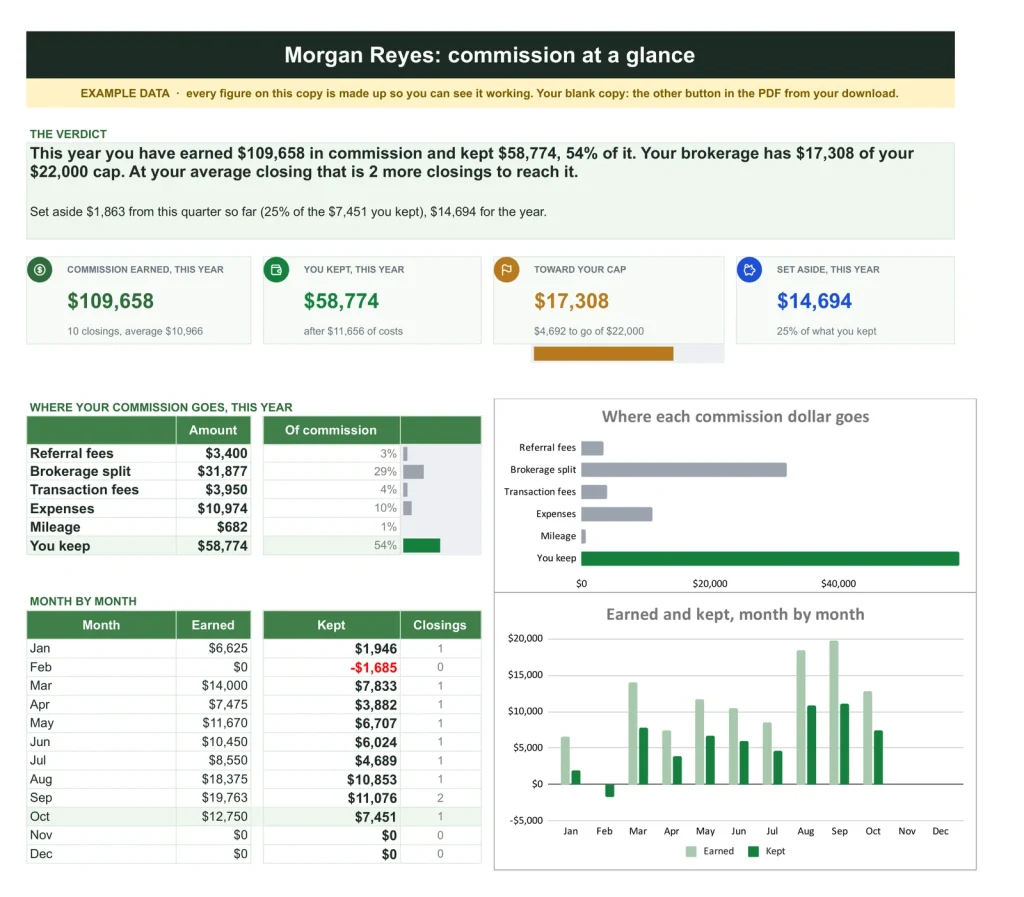Image resolution: width=1024 pixels, height=897 pixels.
Task: Select the Mileage row label
Action: point(55,527)
